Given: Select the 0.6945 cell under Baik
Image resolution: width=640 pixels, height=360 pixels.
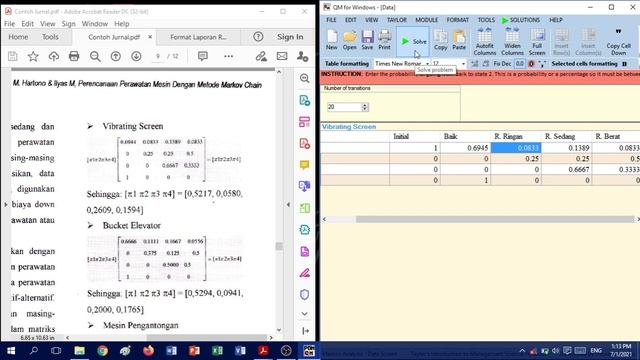Looking at the screenshot, I should (465, 148).
